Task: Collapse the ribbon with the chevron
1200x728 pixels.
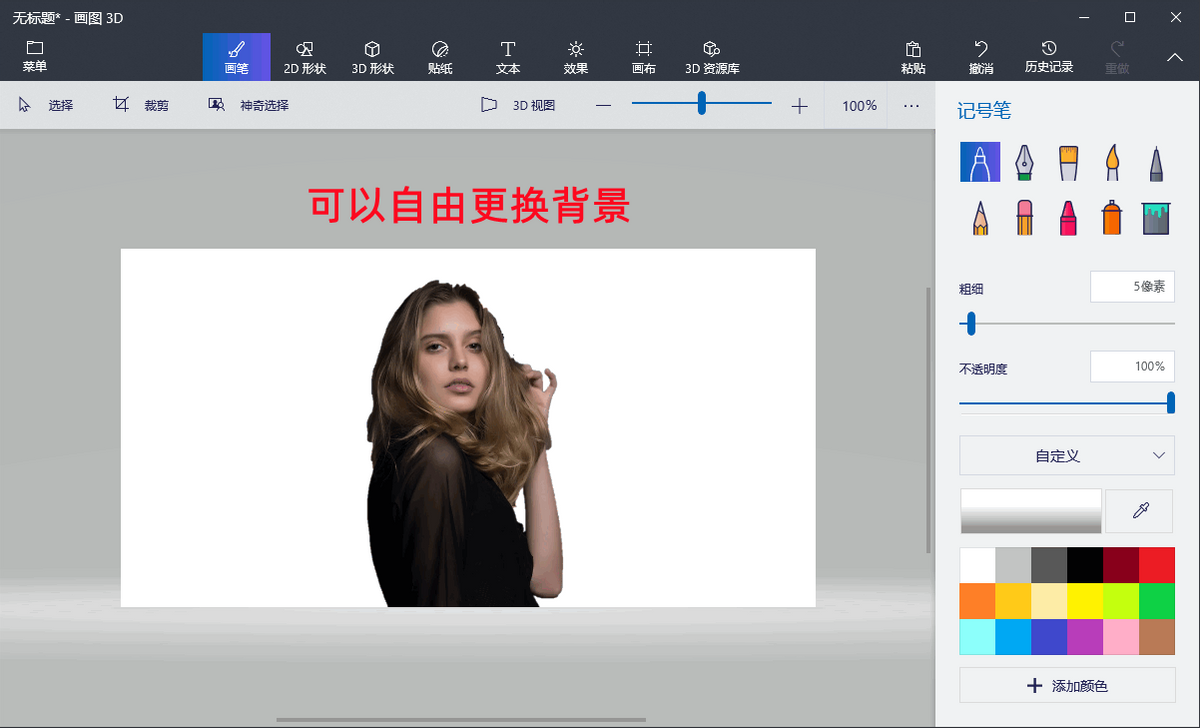Action: tap(1175, 58)
